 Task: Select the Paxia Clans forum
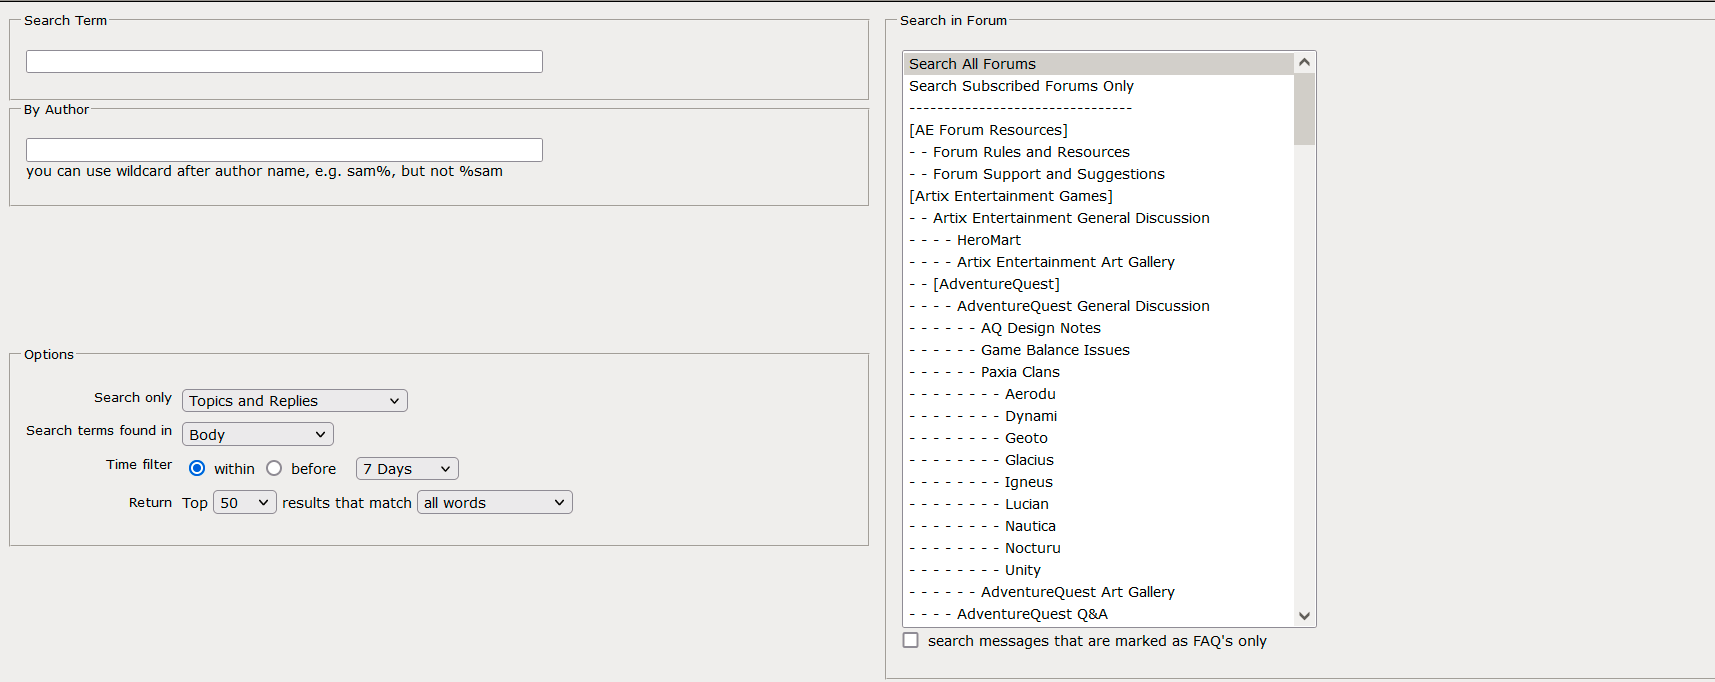[1020, 372]
